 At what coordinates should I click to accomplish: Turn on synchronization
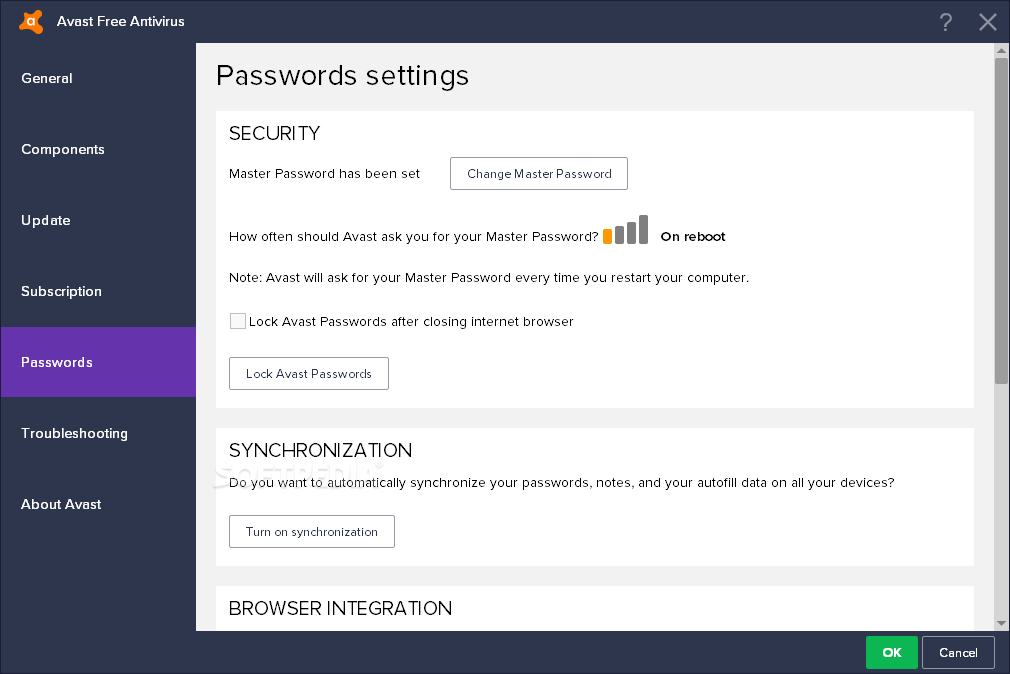(x=312, y=532)
